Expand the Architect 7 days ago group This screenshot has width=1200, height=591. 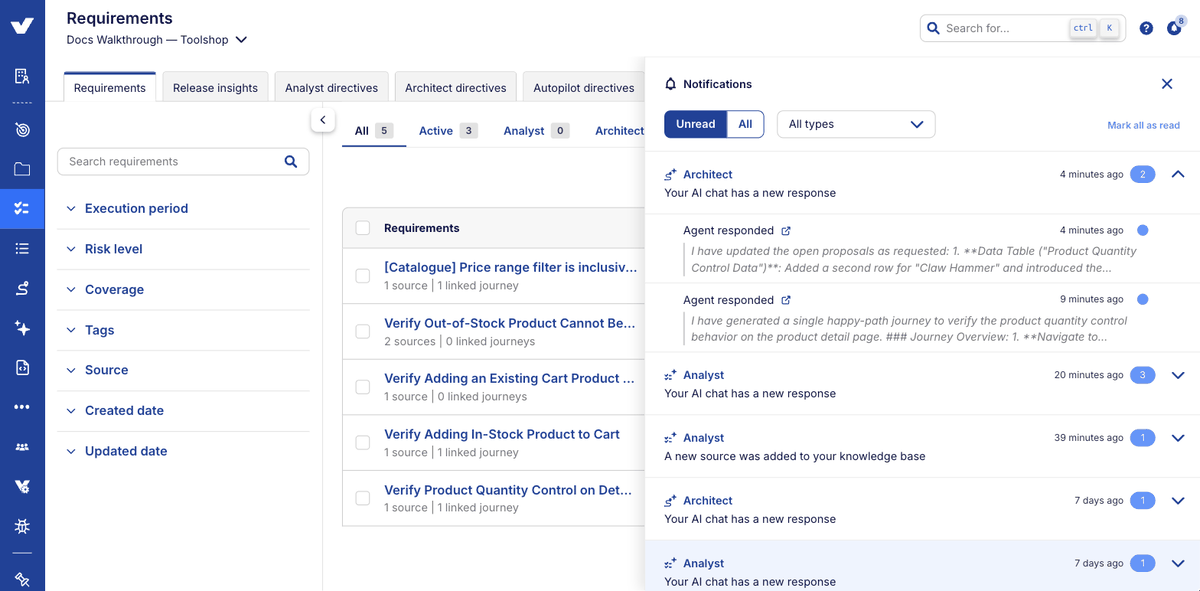click(x=1177, y=500)
